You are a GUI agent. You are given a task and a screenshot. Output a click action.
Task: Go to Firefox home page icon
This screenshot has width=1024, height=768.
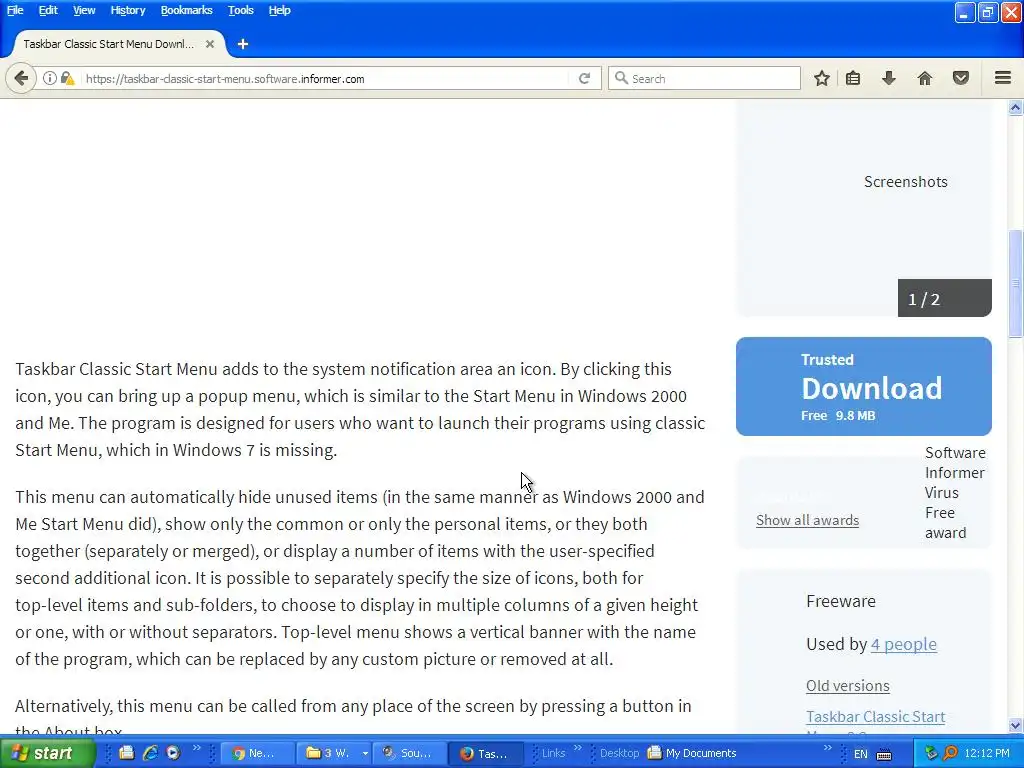(x=925, y=78)
